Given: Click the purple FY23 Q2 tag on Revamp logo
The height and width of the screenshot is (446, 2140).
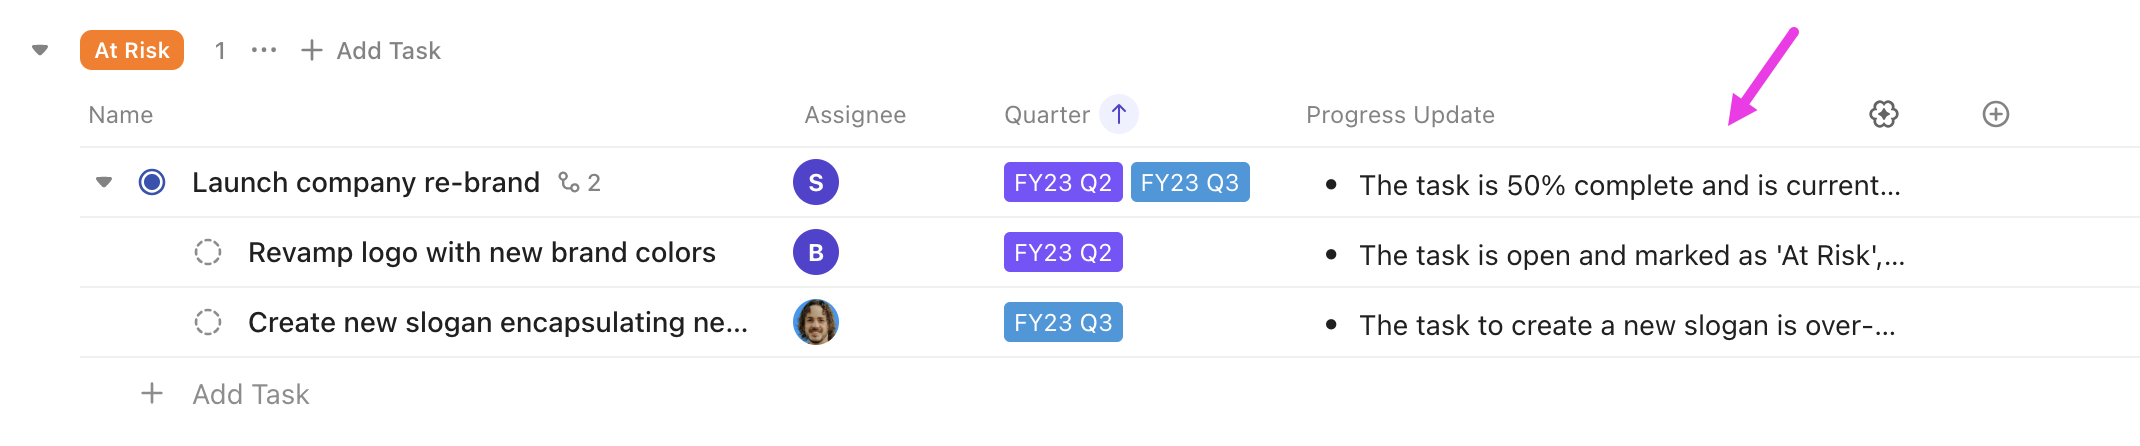Looking at the screenshot, I should (x=1063, y=252).
